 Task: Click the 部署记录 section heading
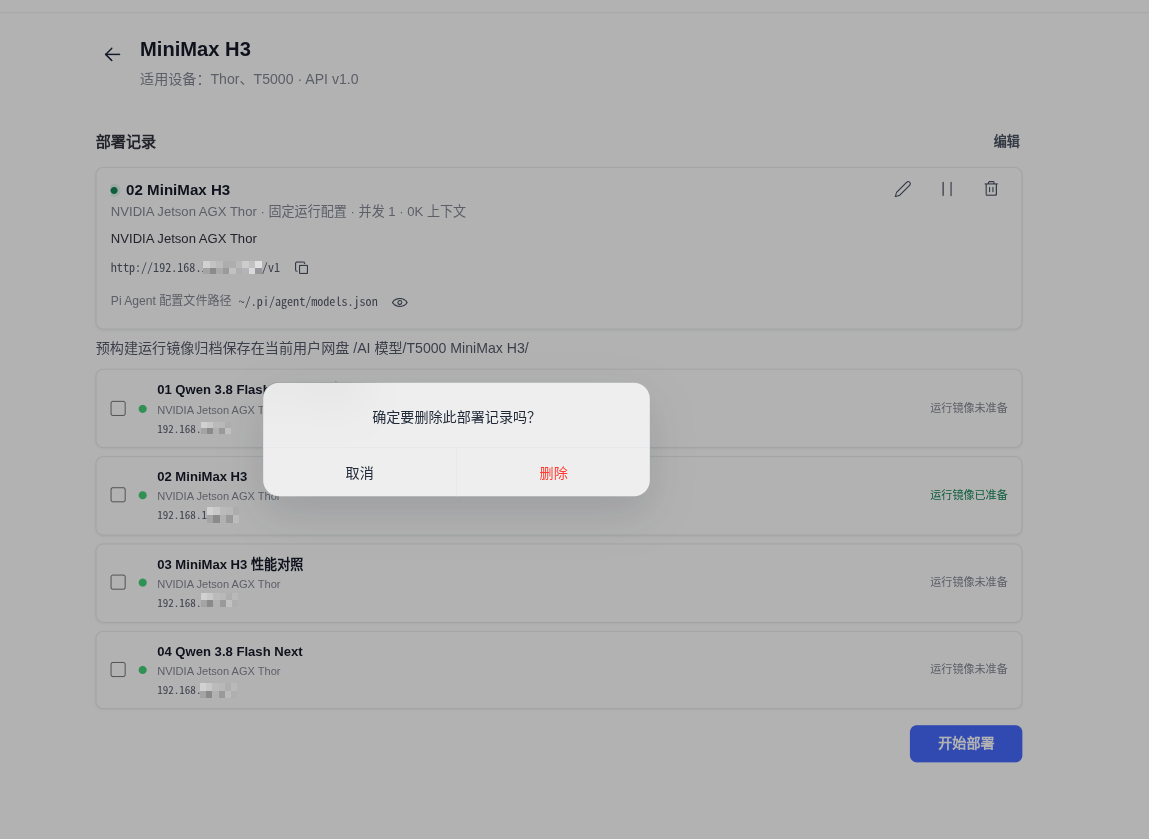click(126, 142)
